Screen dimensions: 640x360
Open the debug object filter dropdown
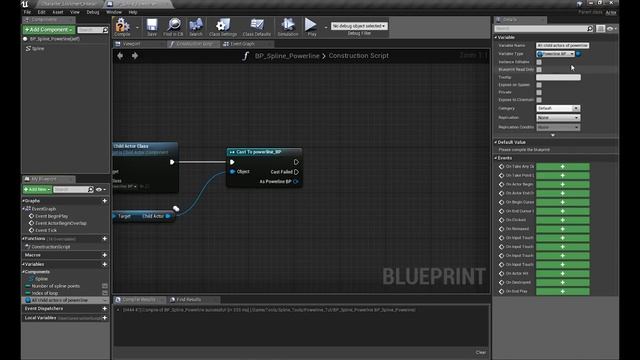pyautogui.click(x=359, y=26)
